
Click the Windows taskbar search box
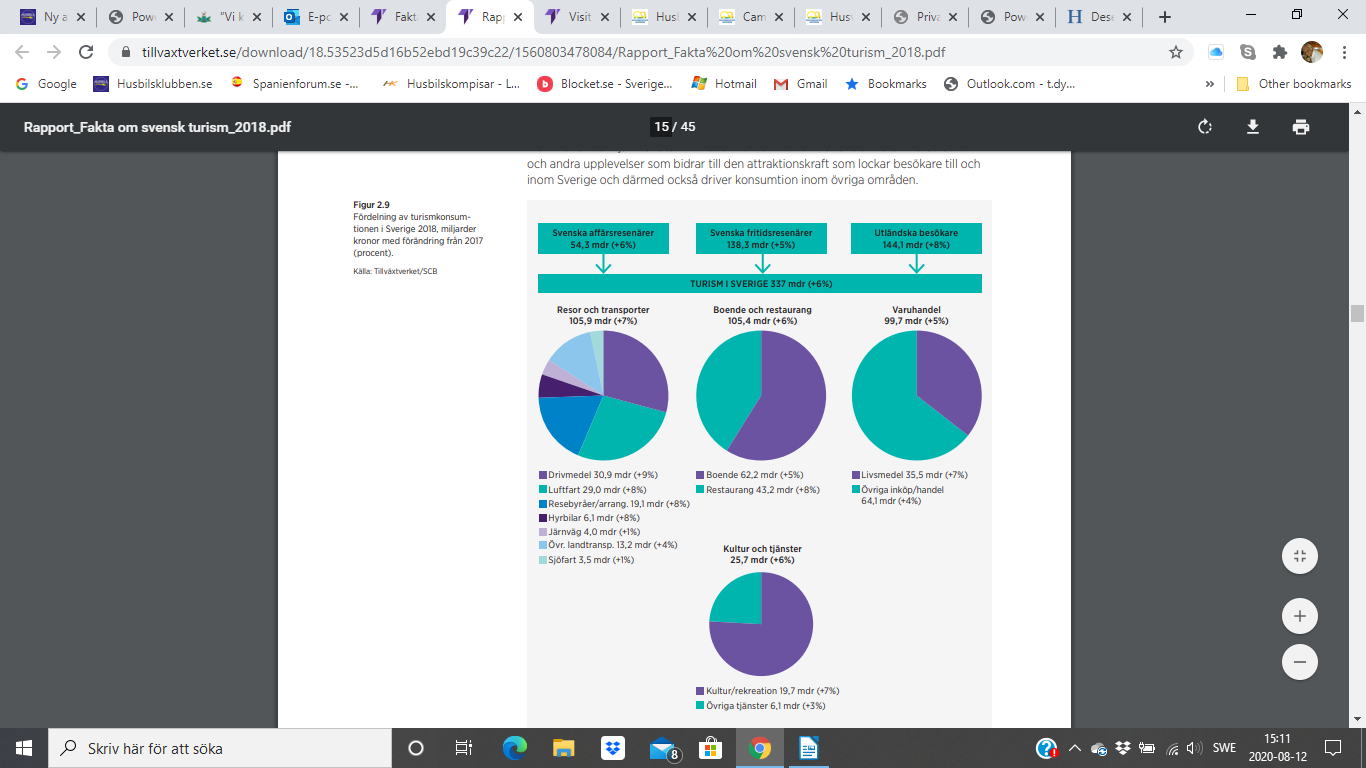[x=220, y=748]
